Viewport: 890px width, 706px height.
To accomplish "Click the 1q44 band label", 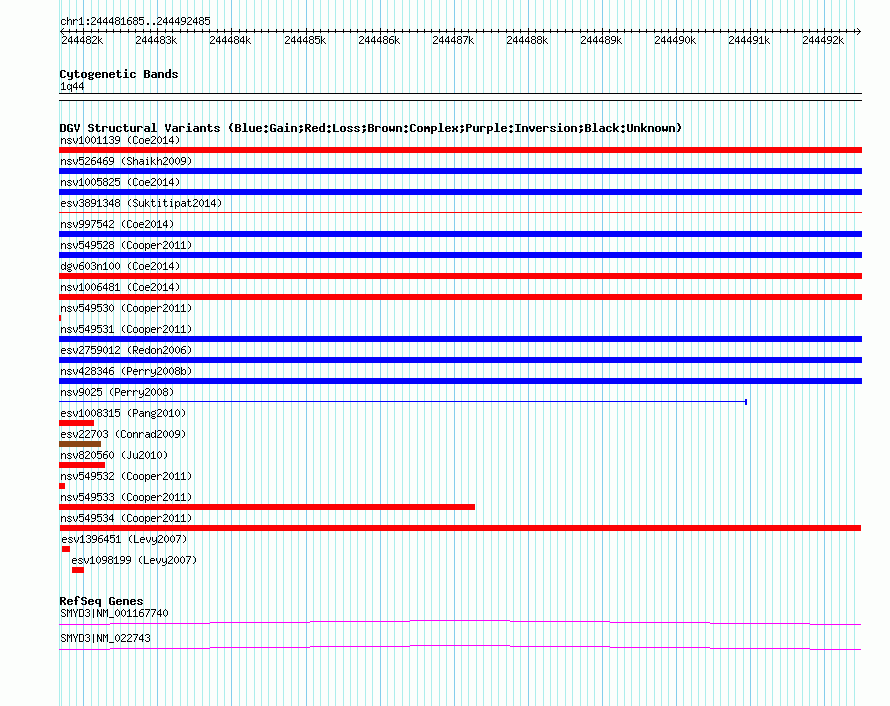I will pyautogui.click(x=72, y=87).
